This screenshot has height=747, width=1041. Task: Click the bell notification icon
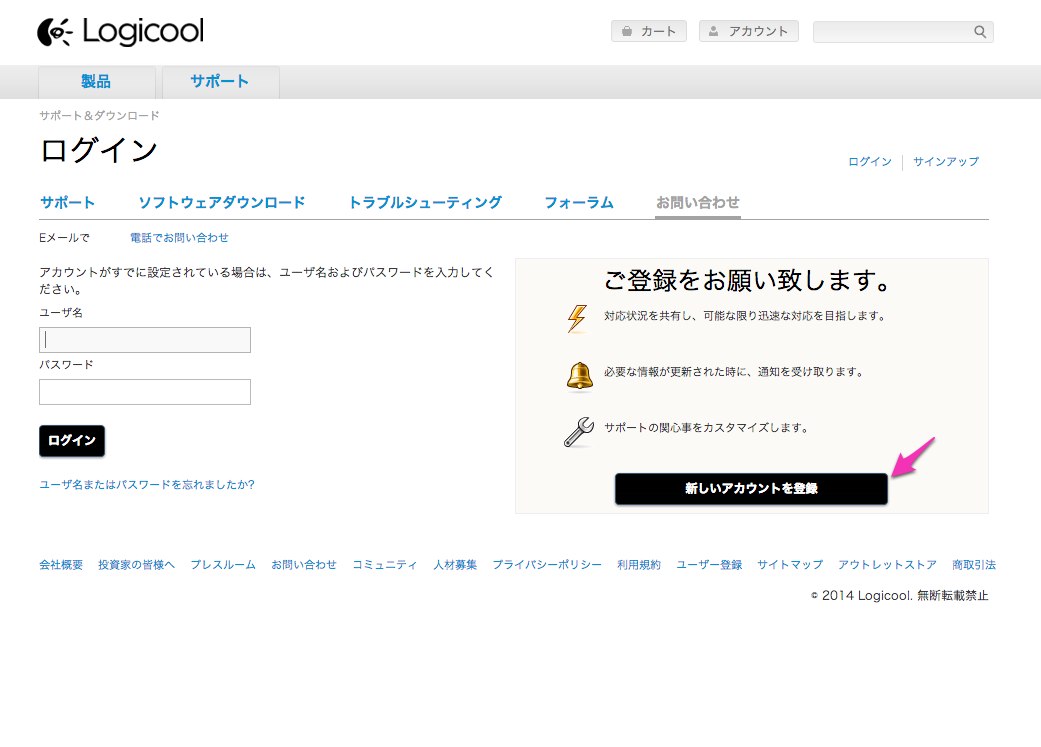click(579, 373)
